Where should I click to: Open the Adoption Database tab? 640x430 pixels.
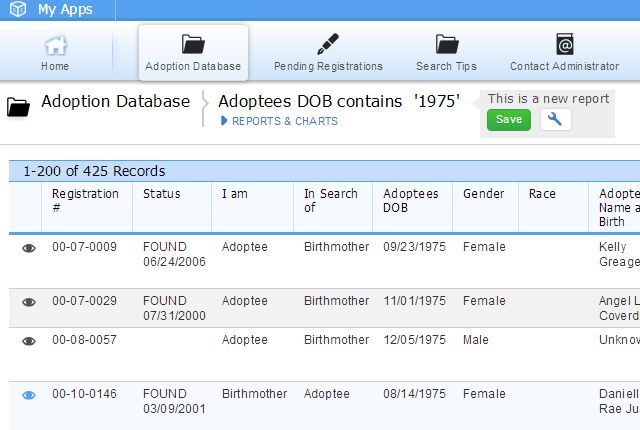(x=193, y=45)
